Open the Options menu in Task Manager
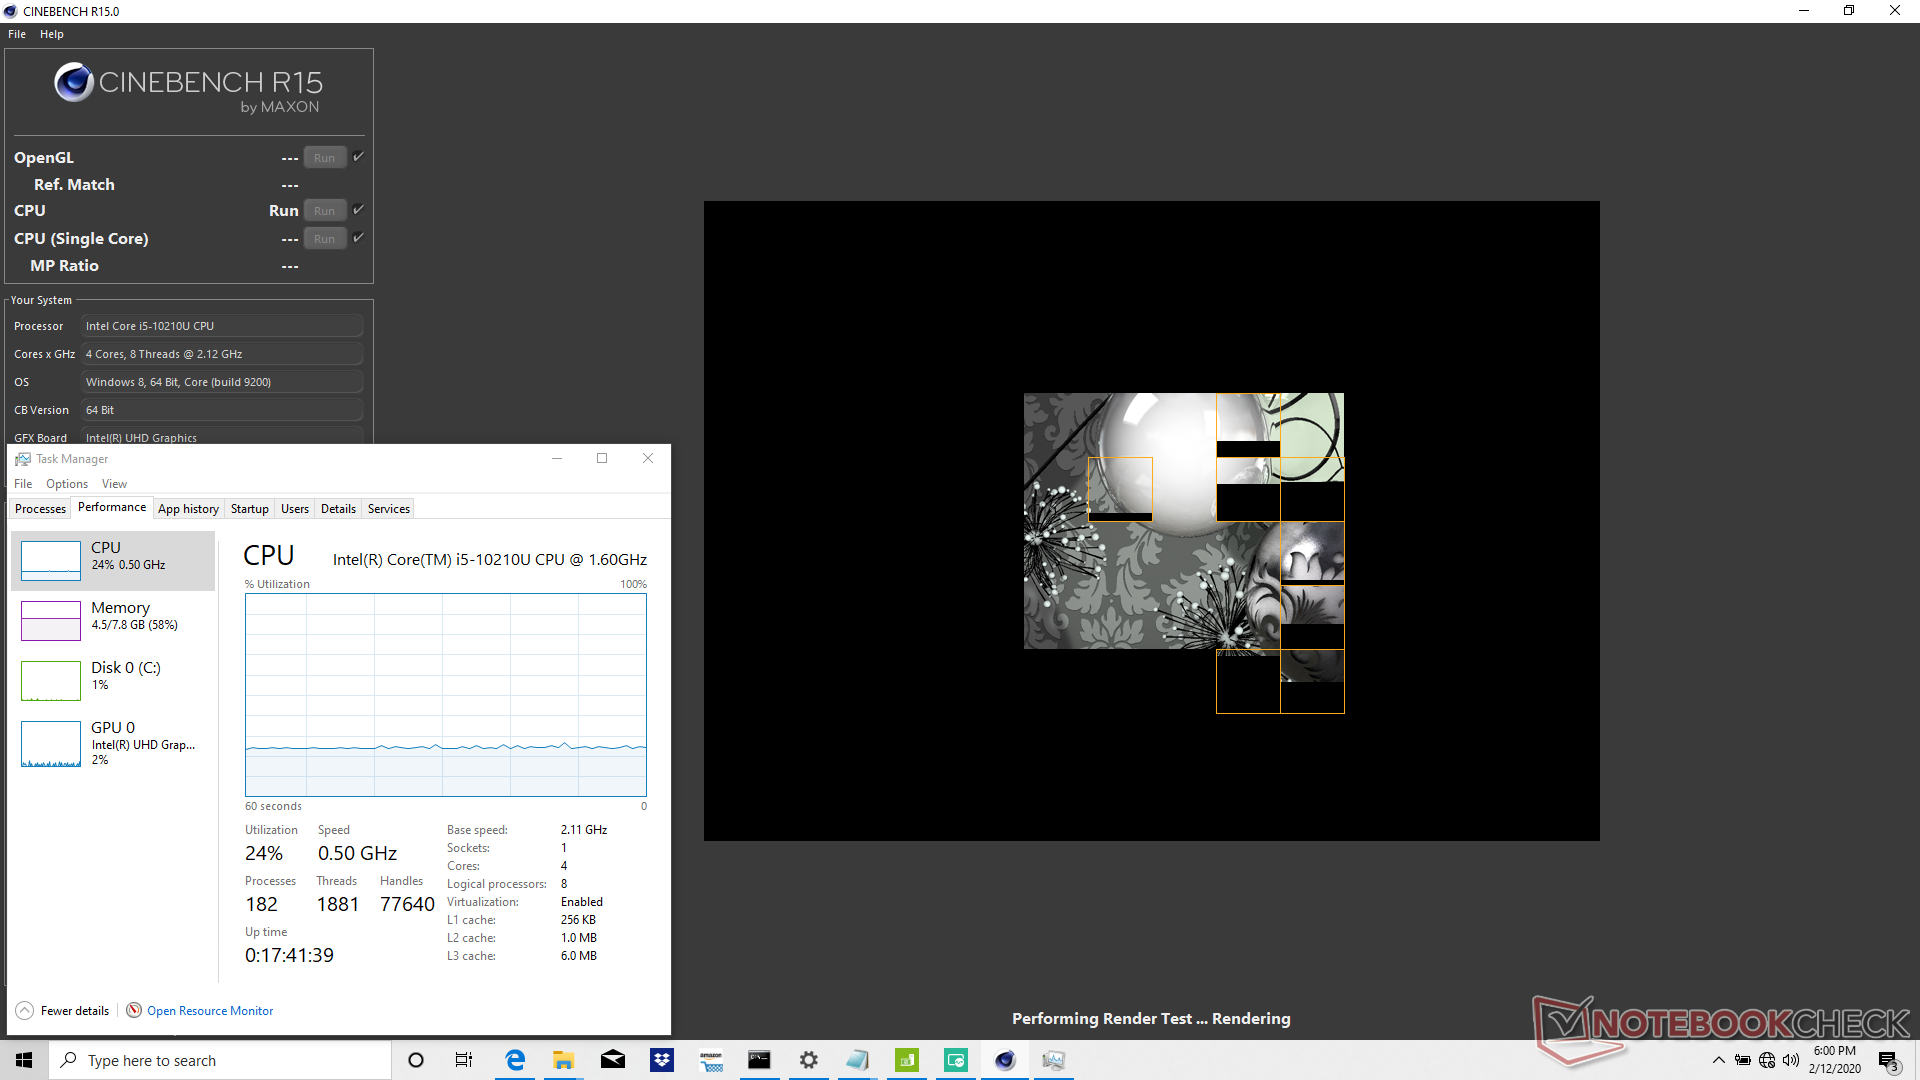This screenshot has height=1080, width=1920. tap(67, 484)
